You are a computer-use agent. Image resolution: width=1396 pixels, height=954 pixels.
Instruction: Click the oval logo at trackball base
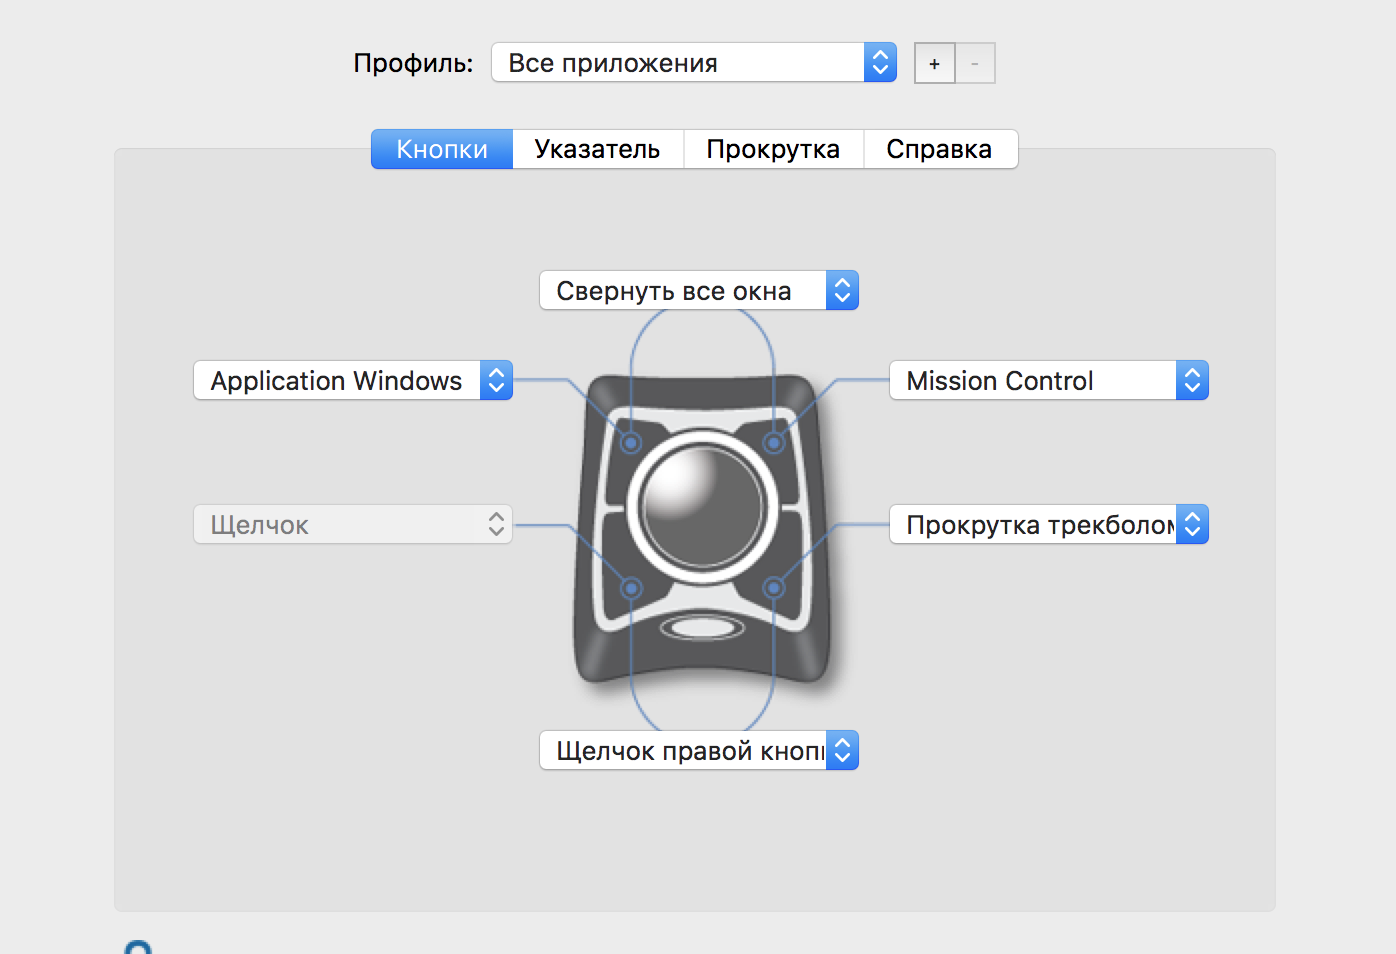tap(703, 627)
